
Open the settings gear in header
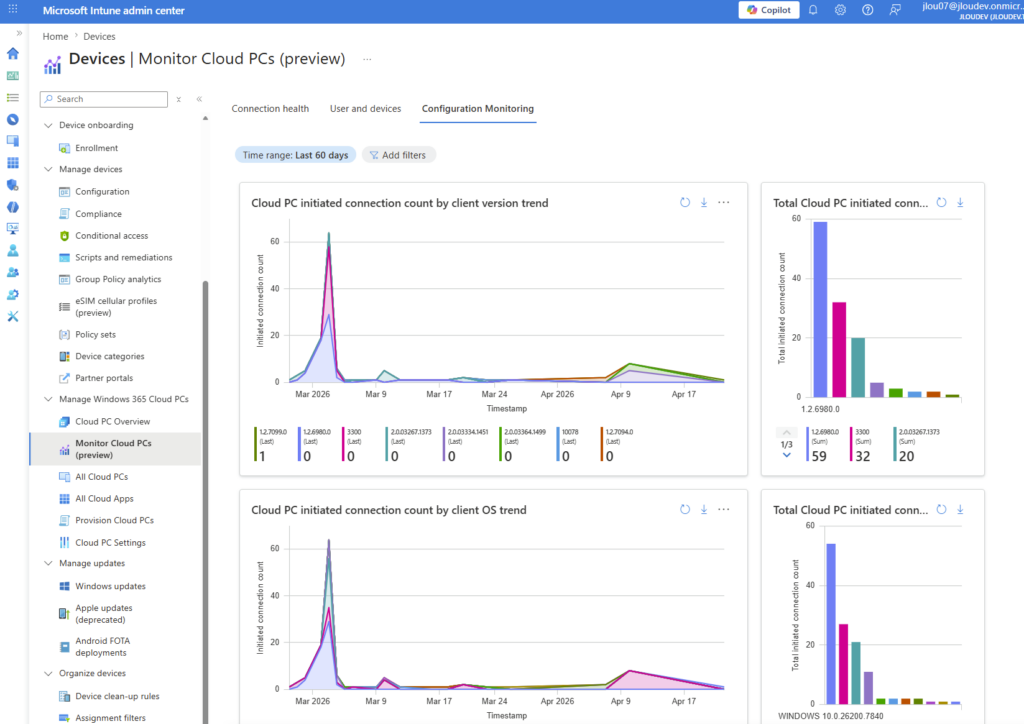[x=840, y=10]
